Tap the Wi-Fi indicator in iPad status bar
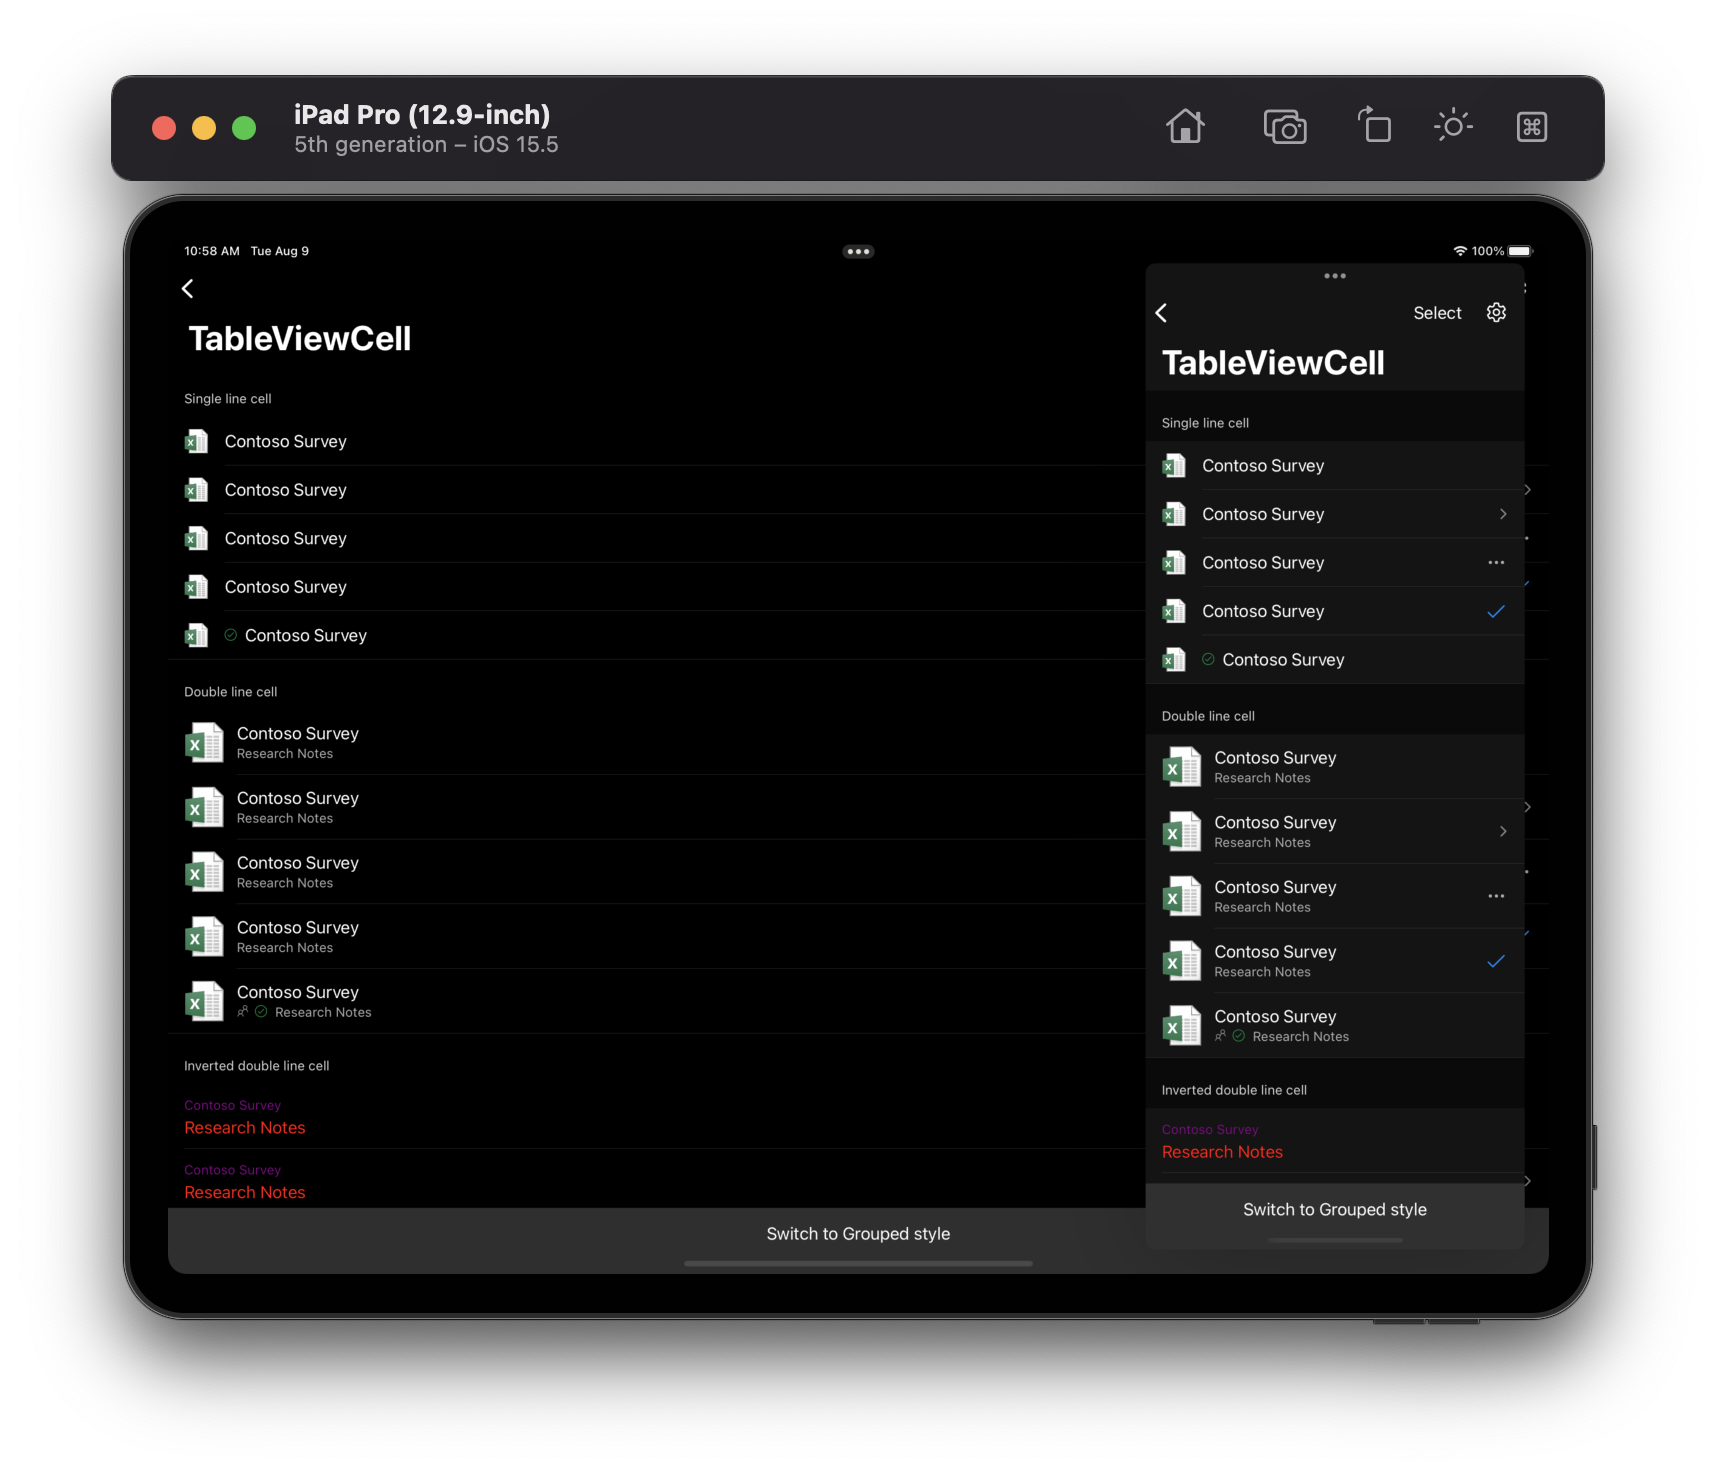The width and height of the screenshot is (1716, 1480). 1460,251
